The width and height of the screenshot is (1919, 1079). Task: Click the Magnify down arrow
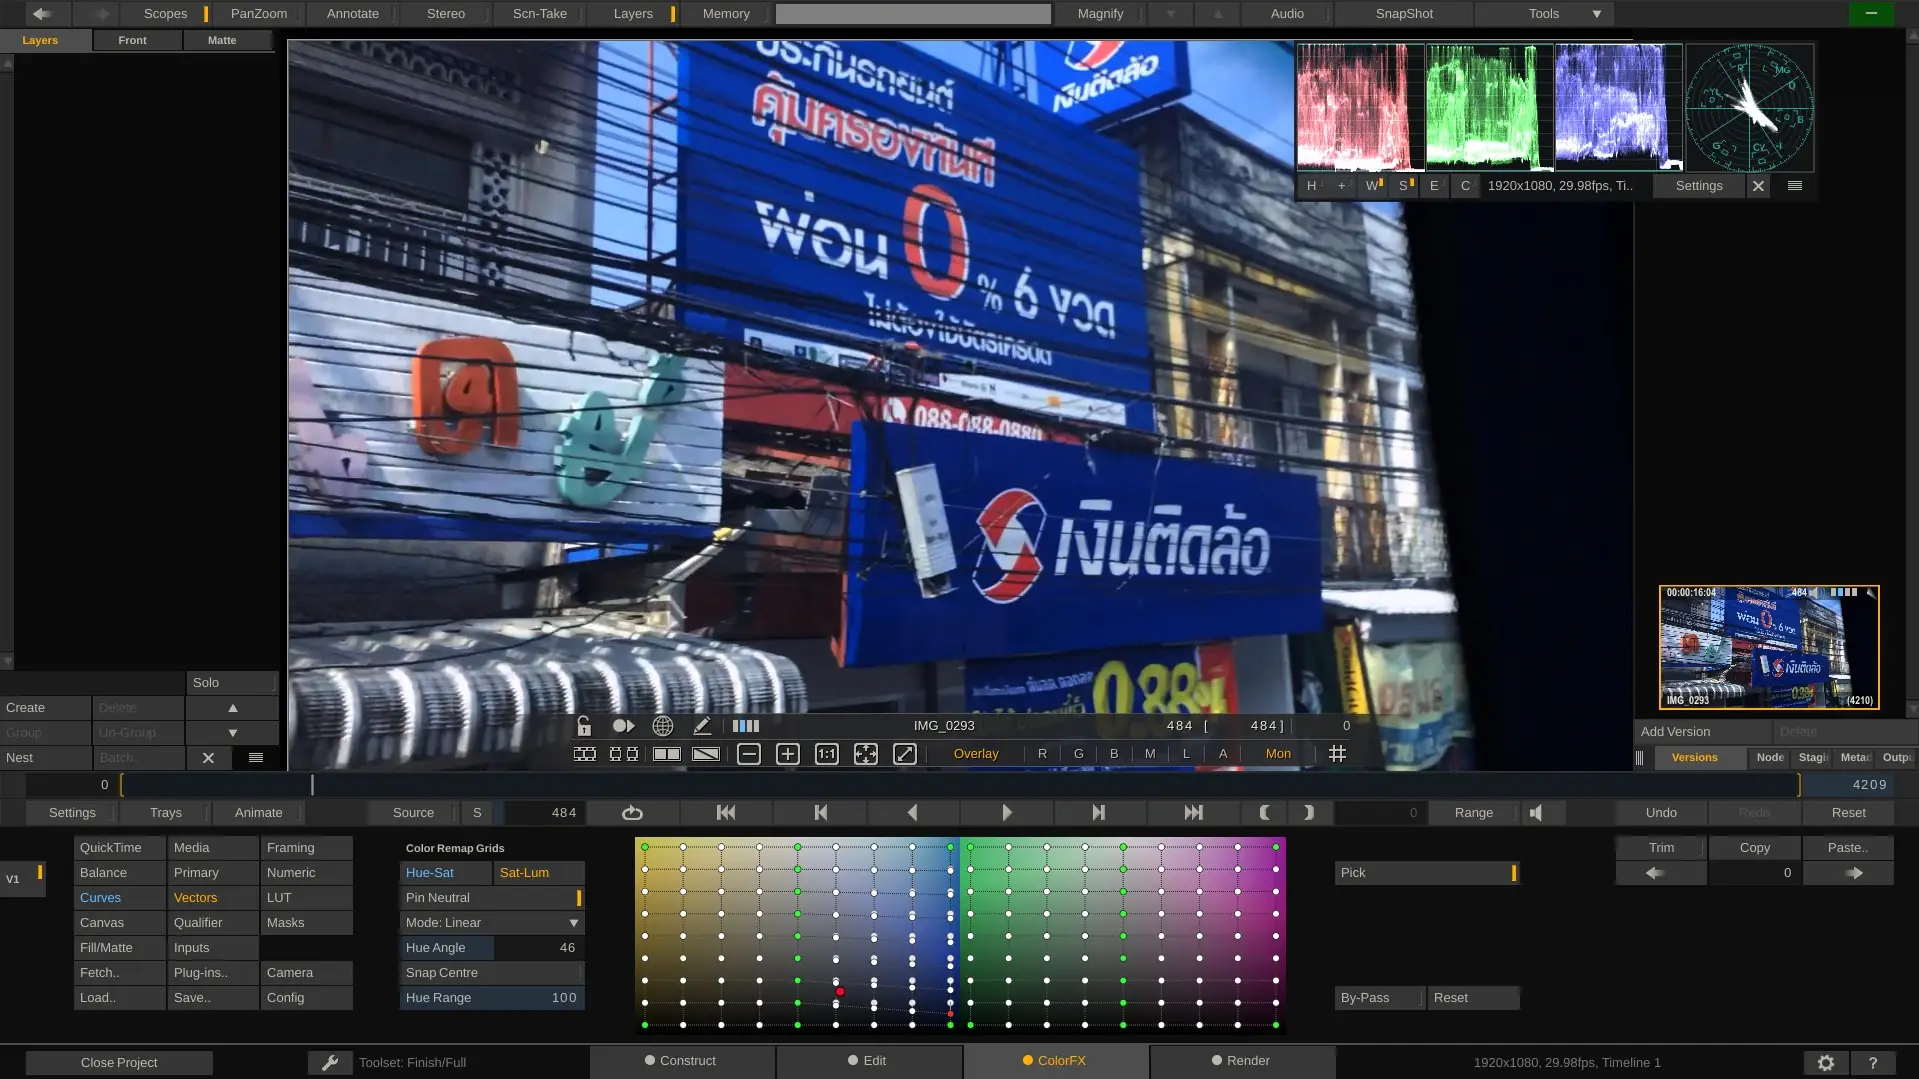tap(1170, 14)
